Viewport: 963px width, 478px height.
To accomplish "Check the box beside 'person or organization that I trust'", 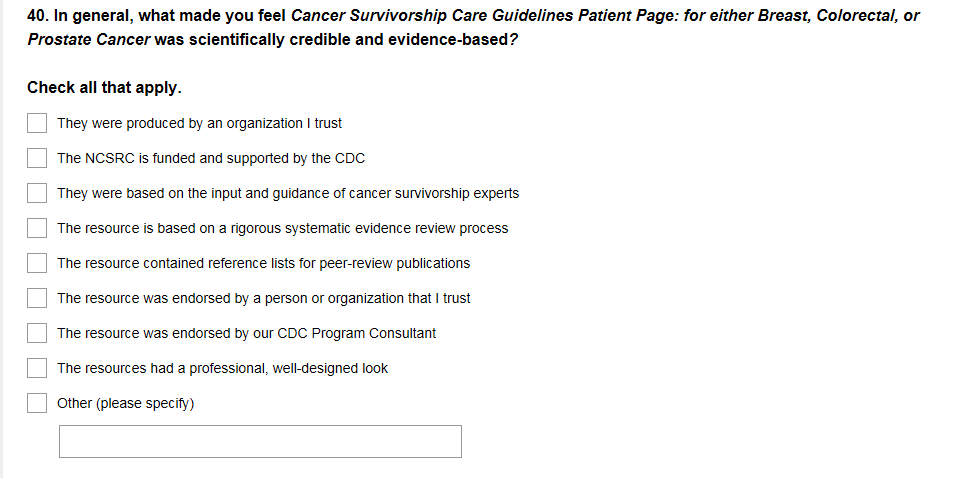I will pos(37,298).
